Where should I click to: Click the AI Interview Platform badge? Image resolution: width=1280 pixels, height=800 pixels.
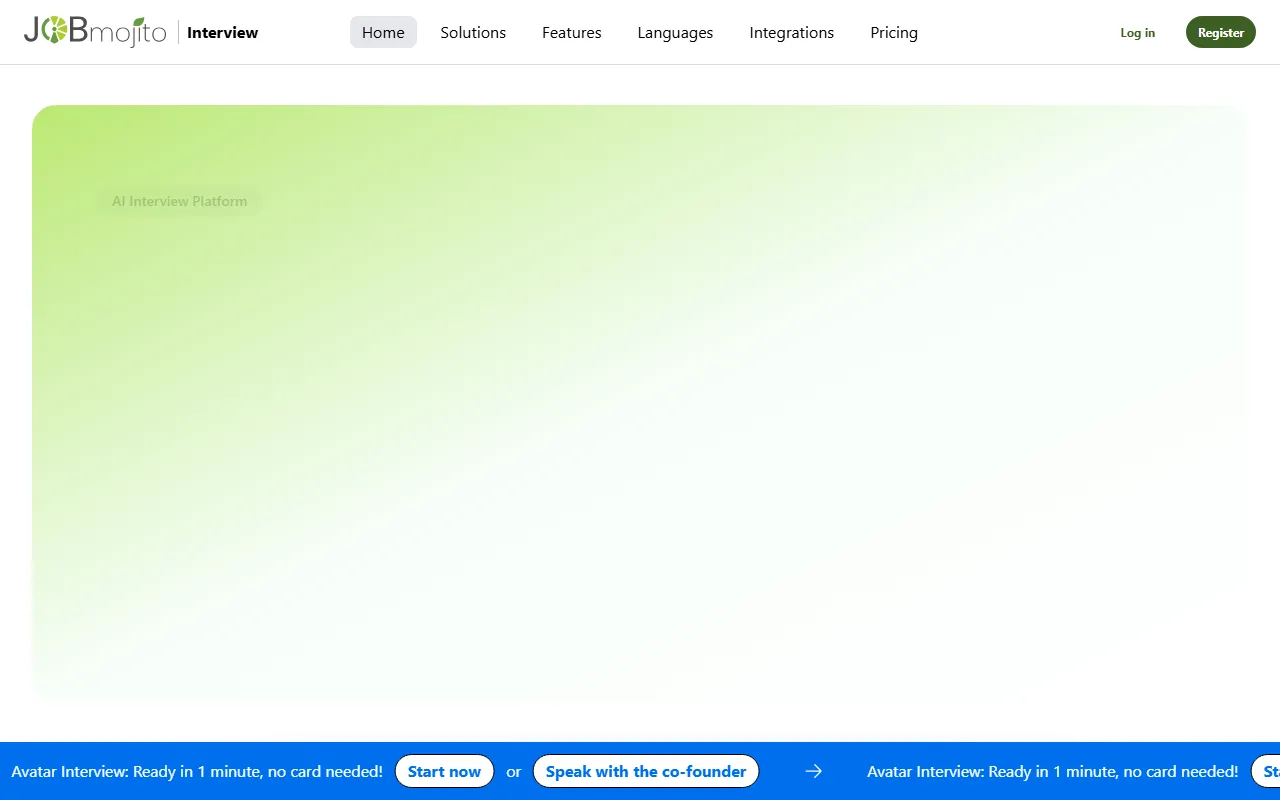pos(179,201)
